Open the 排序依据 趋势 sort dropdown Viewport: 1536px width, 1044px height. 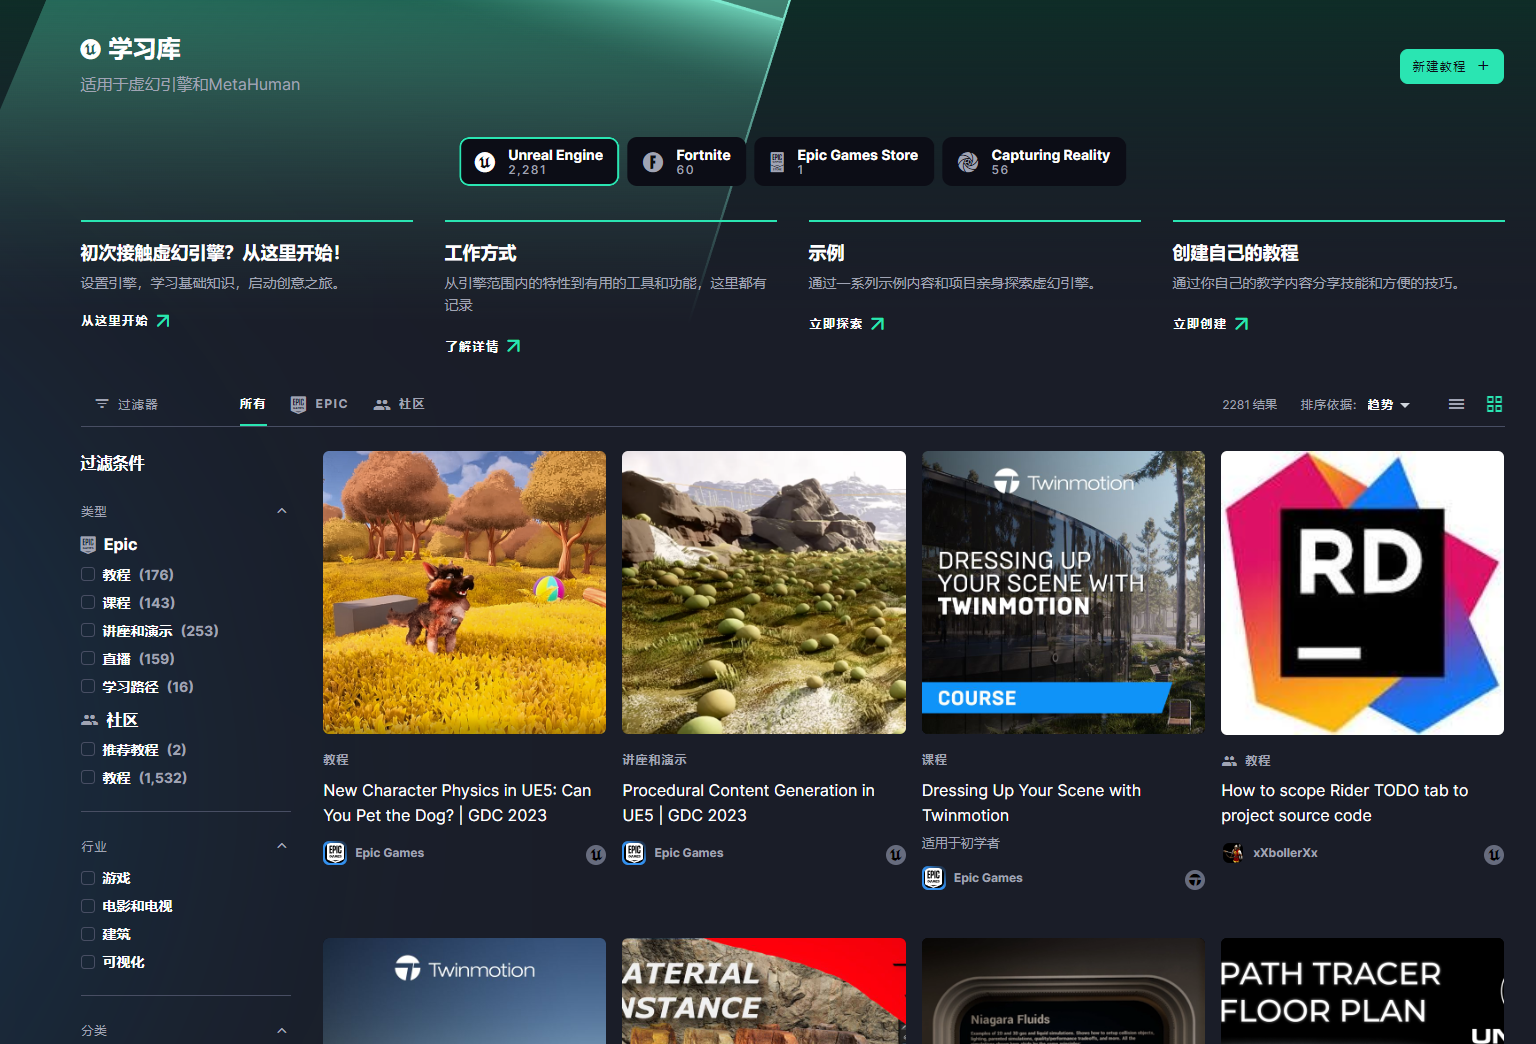[1388, 405]
